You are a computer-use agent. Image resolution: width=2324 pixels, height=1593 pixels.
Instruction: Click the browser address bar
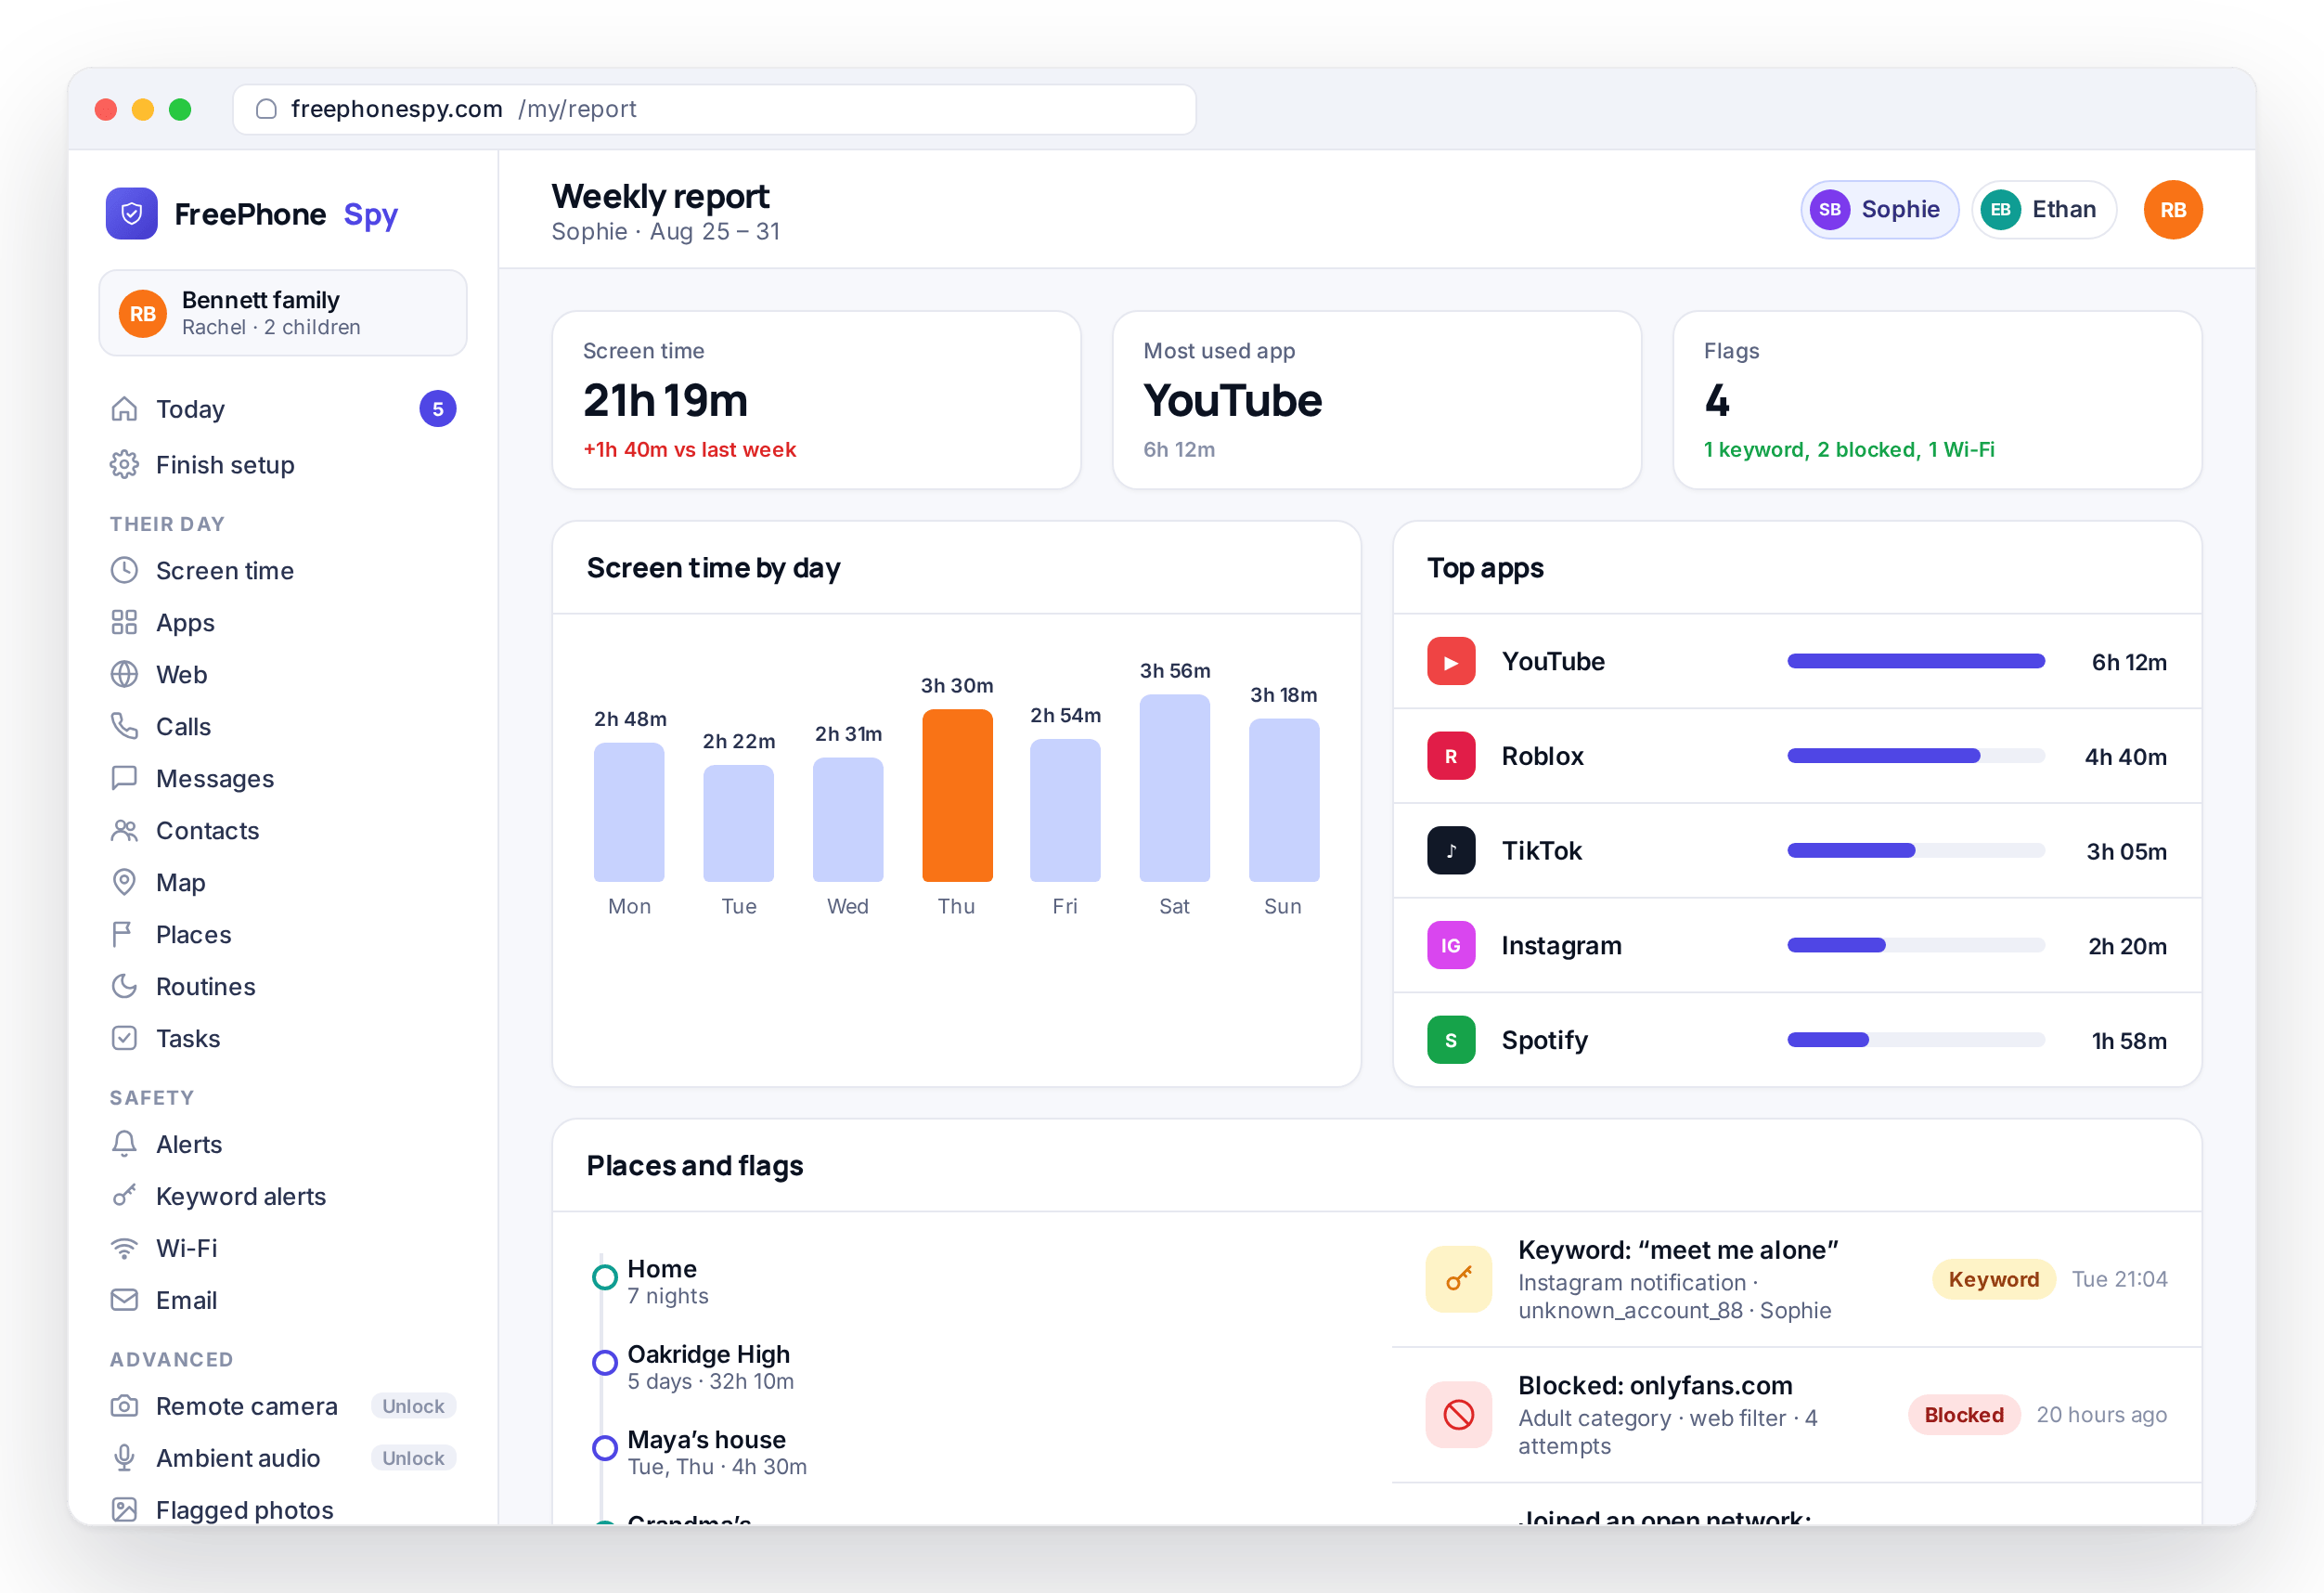tap(714, 109)
